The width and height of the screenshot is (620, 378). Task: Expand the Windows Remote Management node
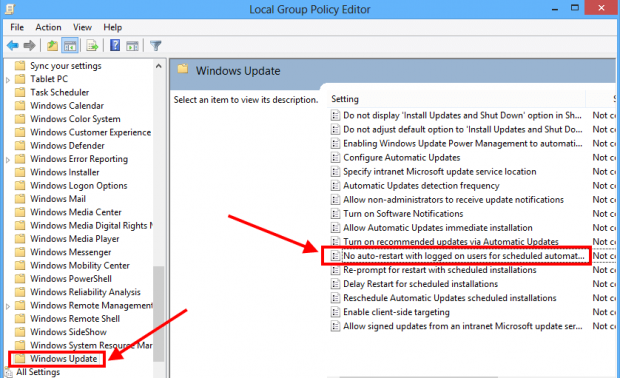tap(8, 306)
